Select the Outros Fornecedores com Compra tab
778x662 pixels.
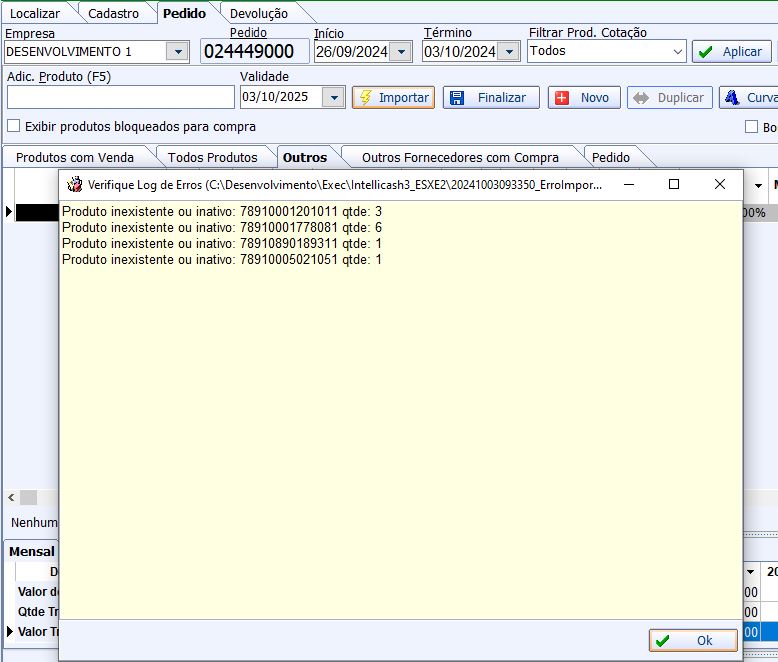click(460, 157)
